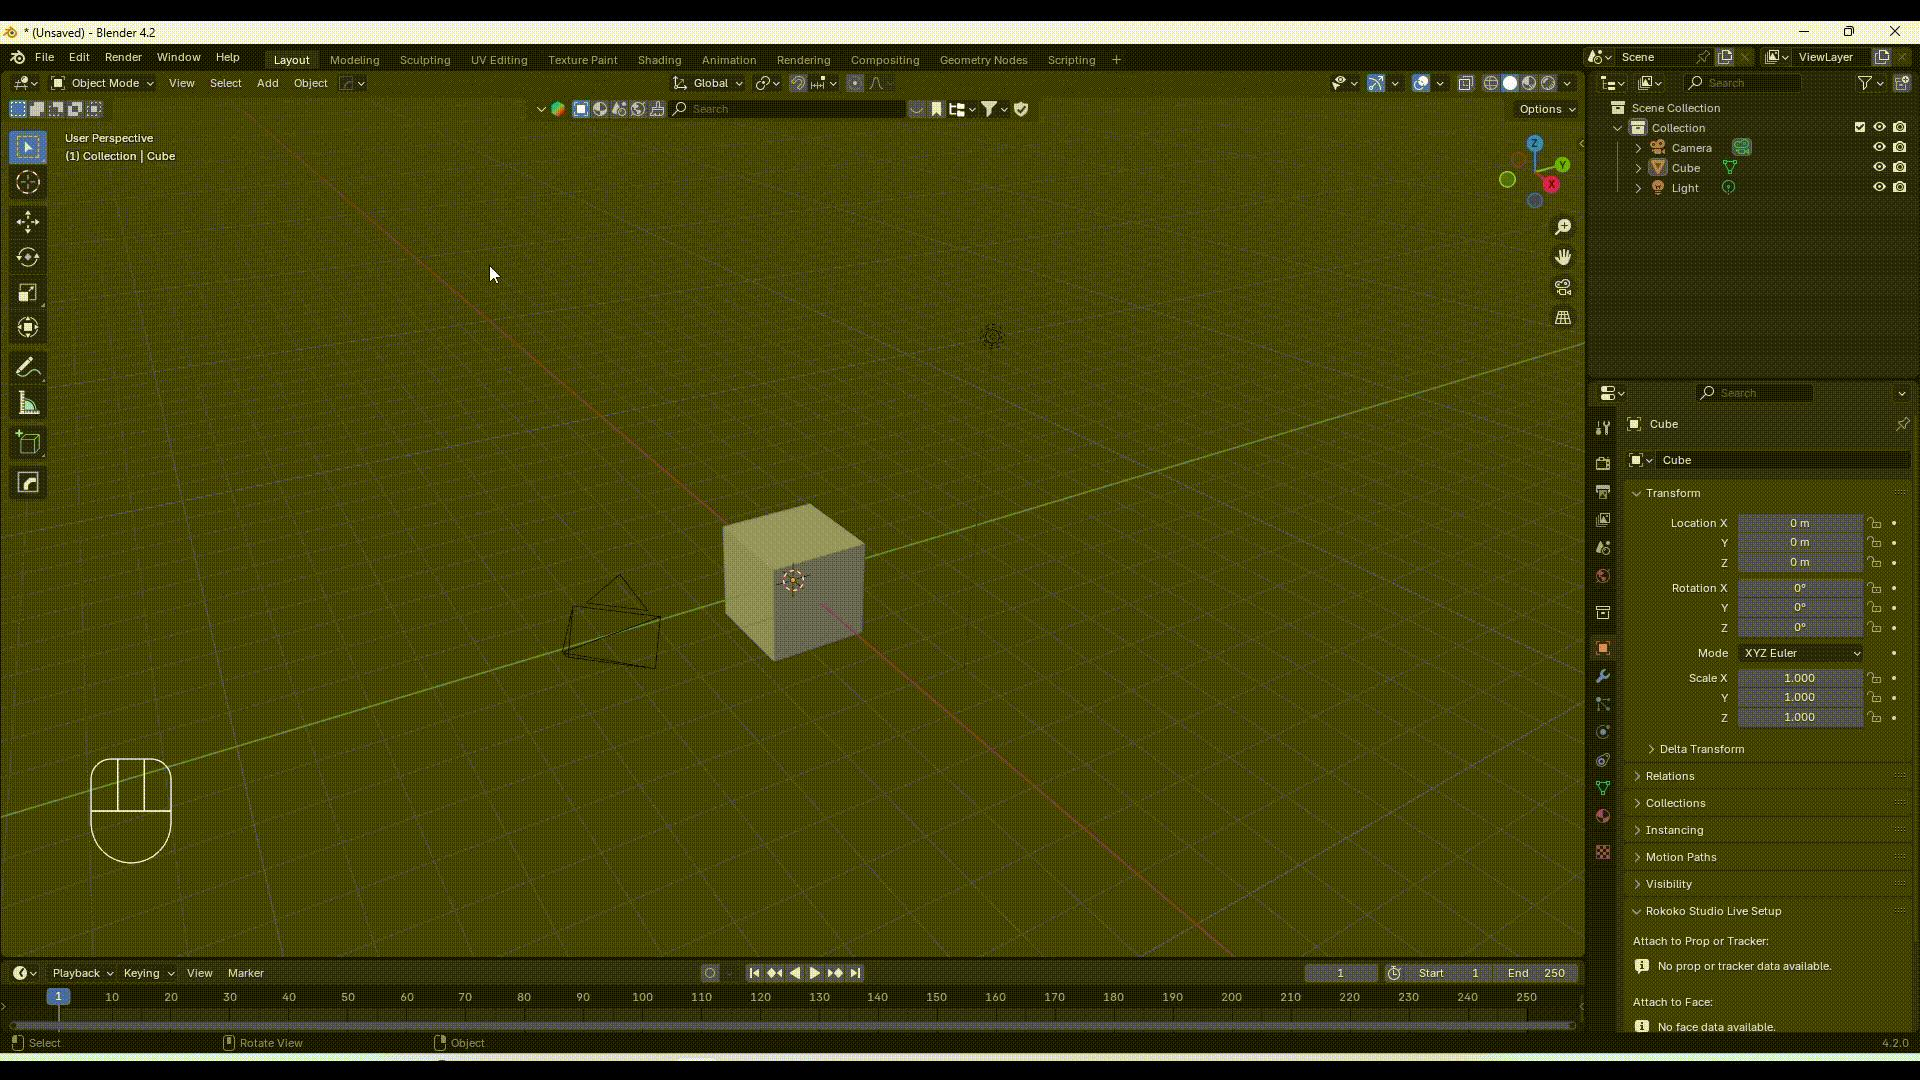Click End frame 250 field
Viewport: 1920px width, 1080px height.
click(x=1537, y=973)
